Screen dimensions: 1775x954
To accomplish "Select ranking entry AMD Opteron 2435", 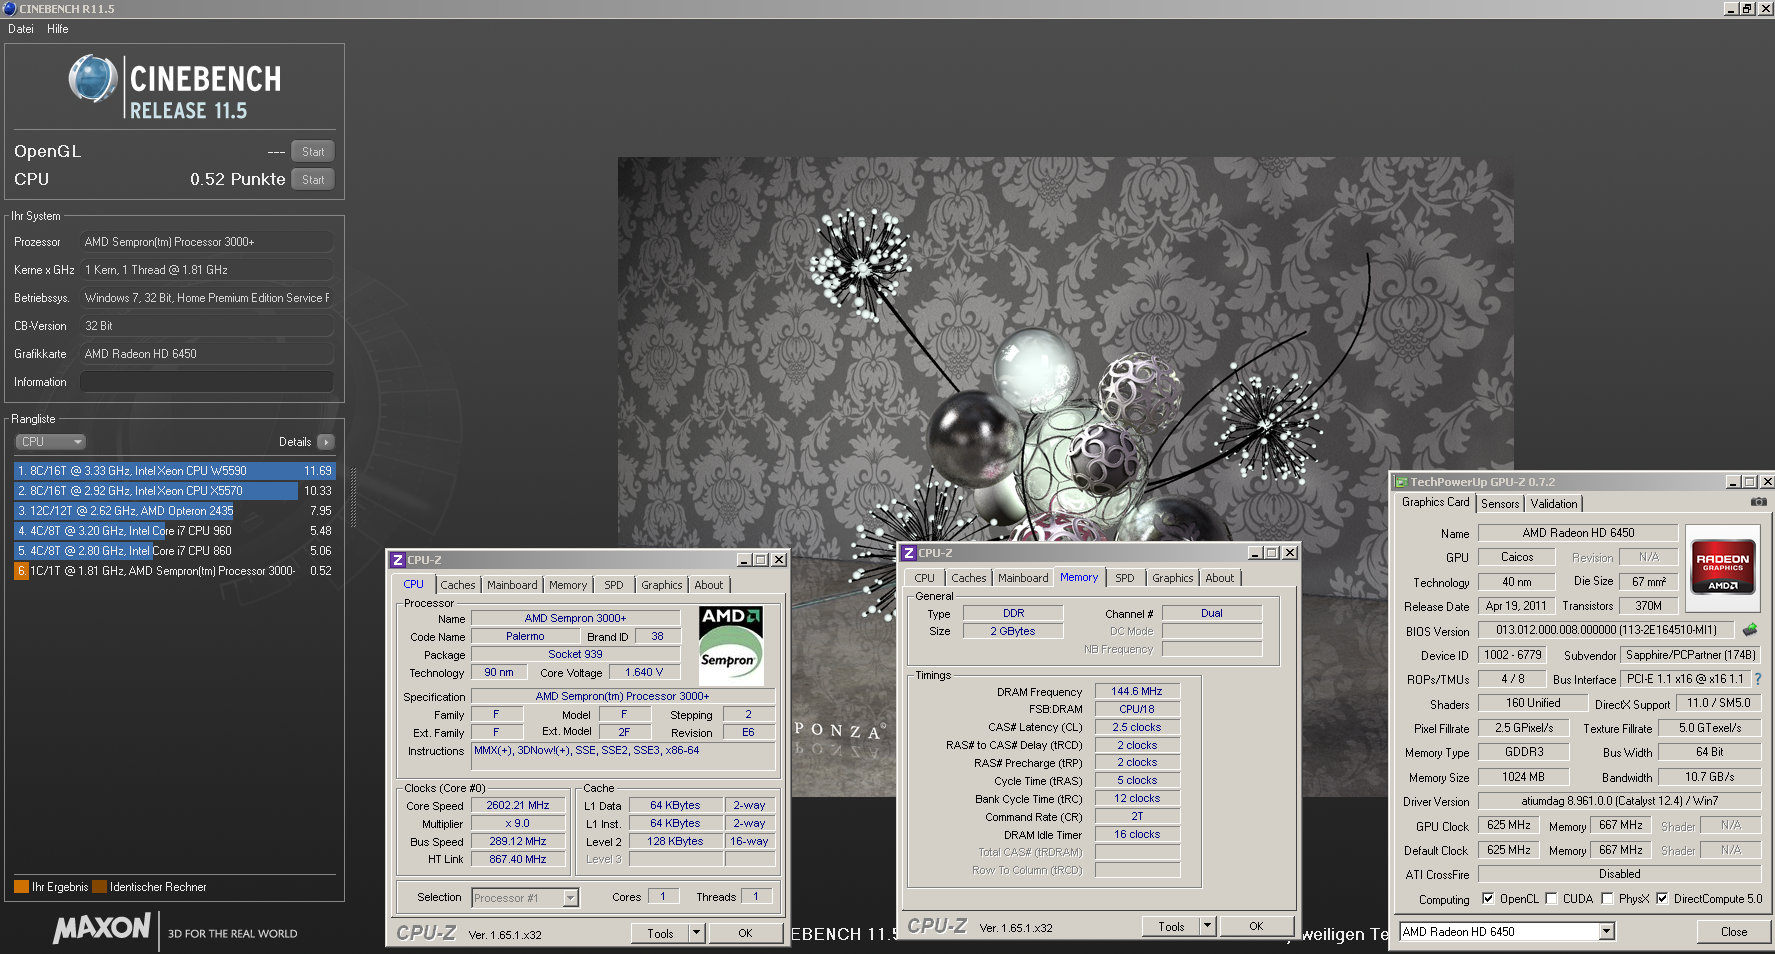I will [174, 511].
